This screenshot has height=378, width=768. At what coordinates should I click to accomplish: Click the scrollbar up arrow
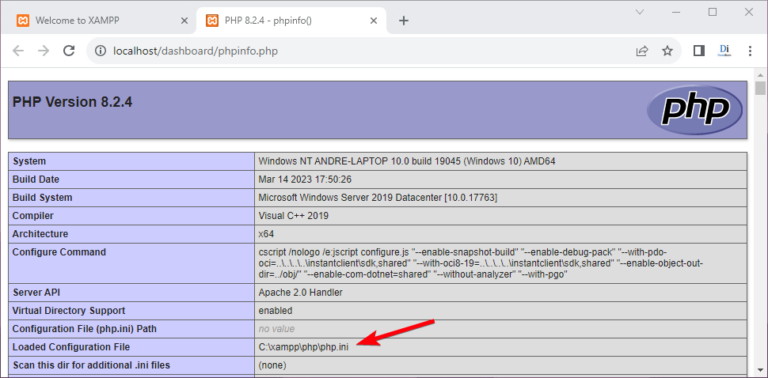[x=760, y=75]
